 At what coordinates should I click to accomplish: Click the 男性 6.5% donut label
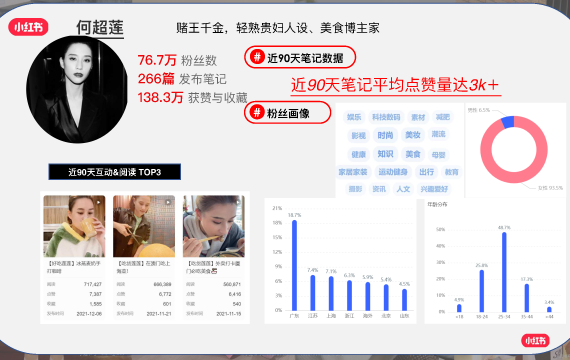(x=479, y=110)
